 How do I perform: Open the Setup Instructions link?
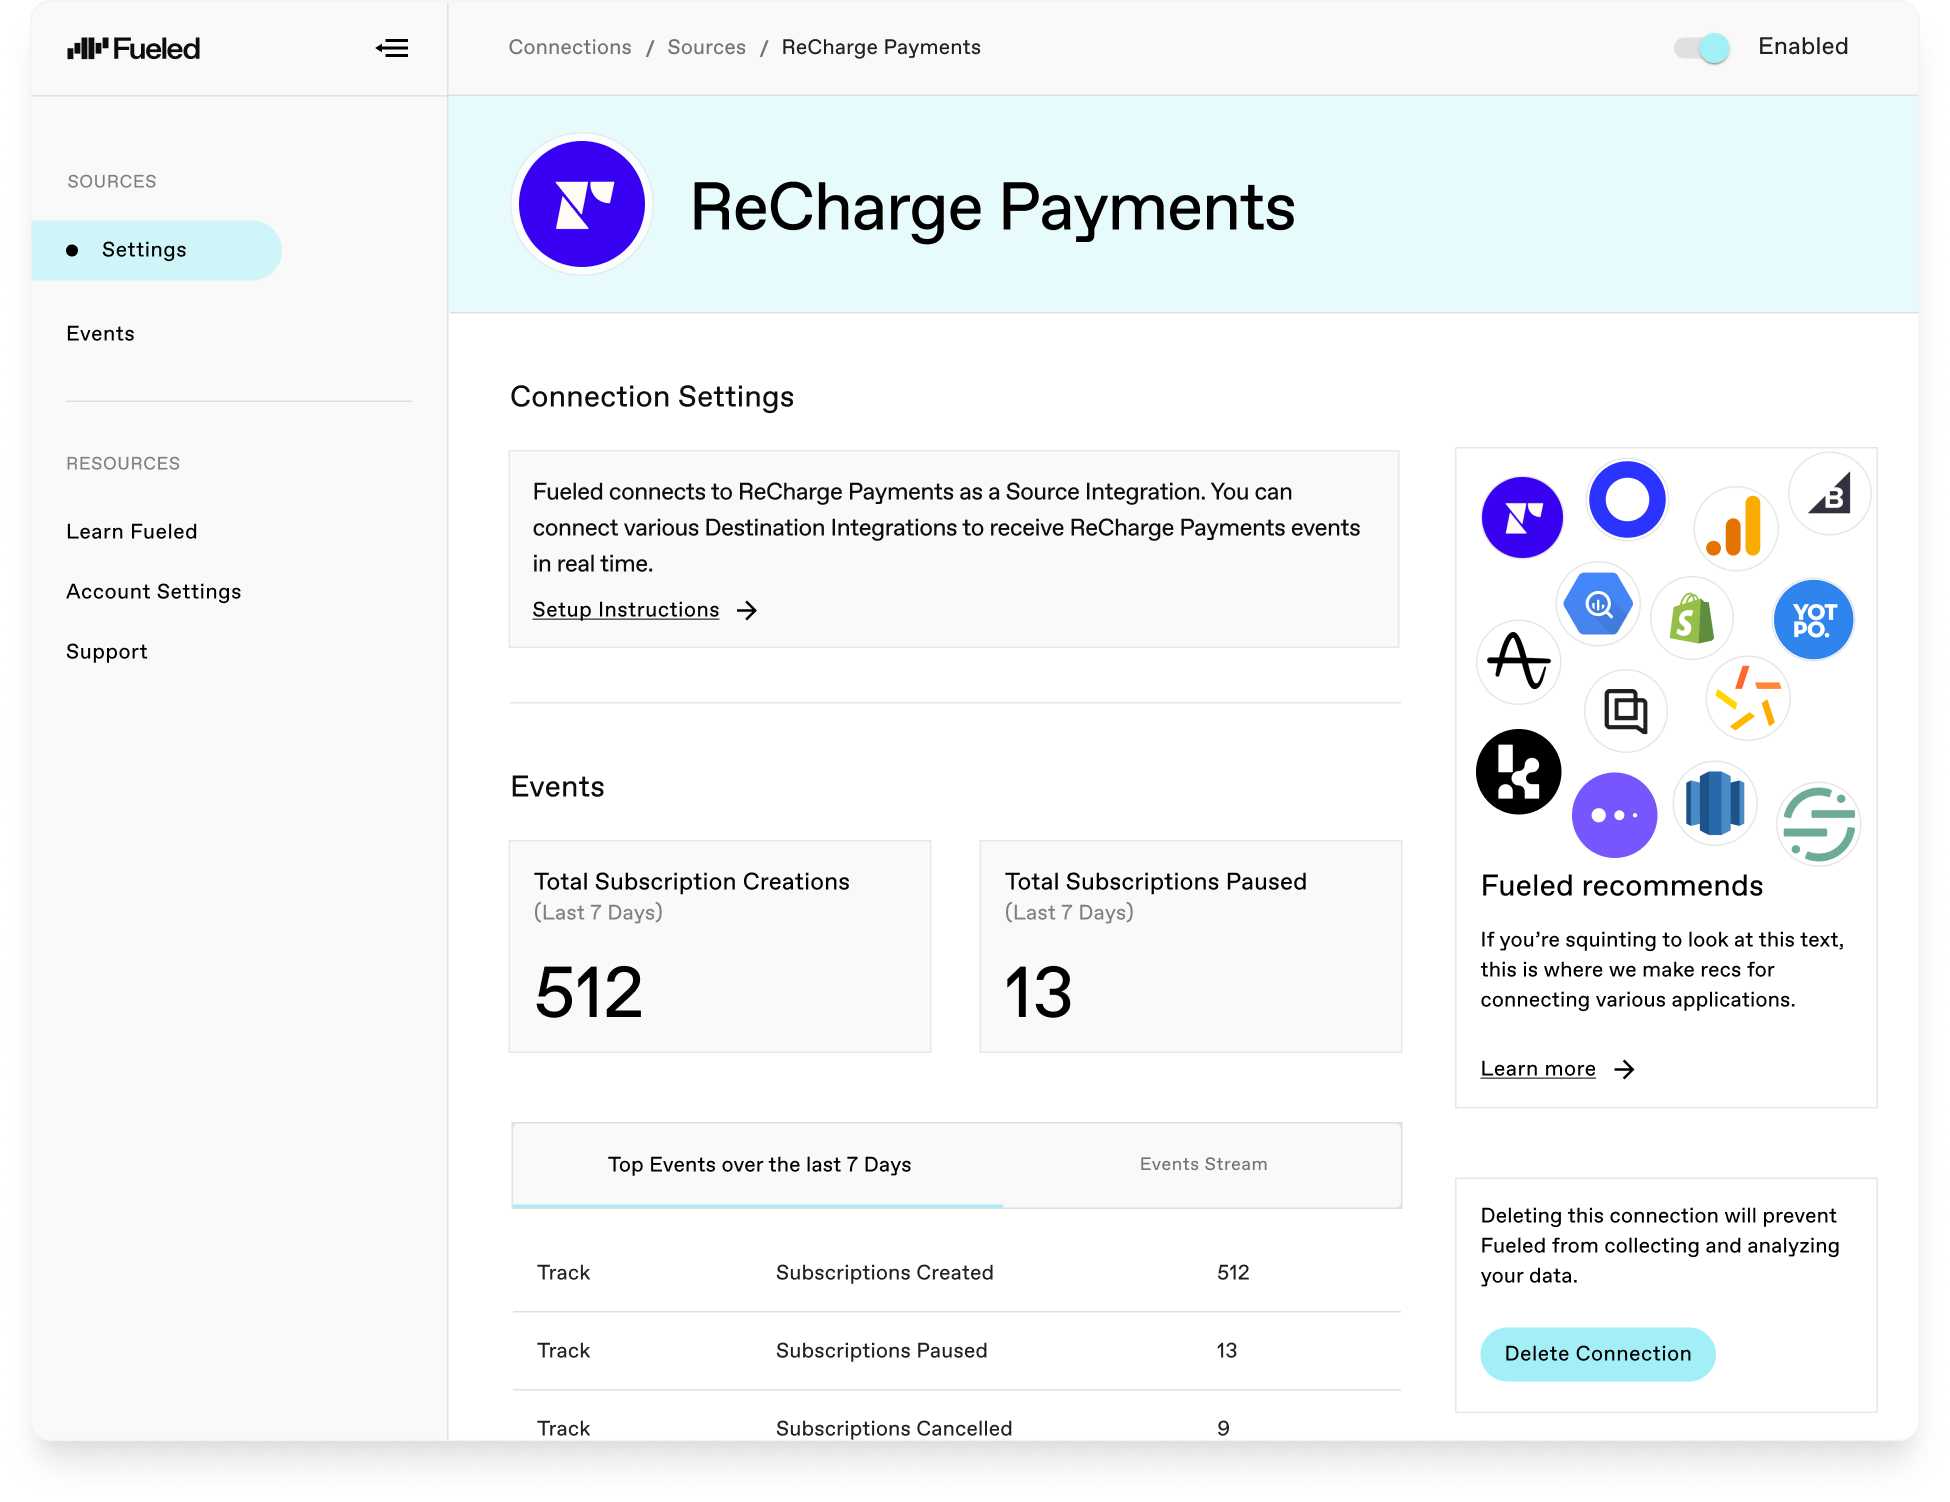[626, 610]
